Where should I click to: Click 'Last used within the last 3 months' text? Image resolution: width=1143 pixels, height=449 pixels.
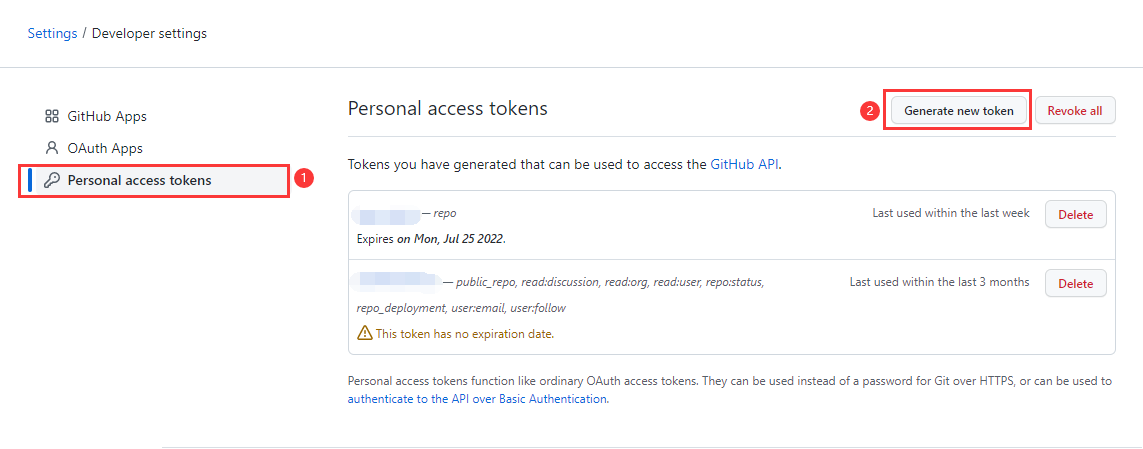click(x=940, y=281)
